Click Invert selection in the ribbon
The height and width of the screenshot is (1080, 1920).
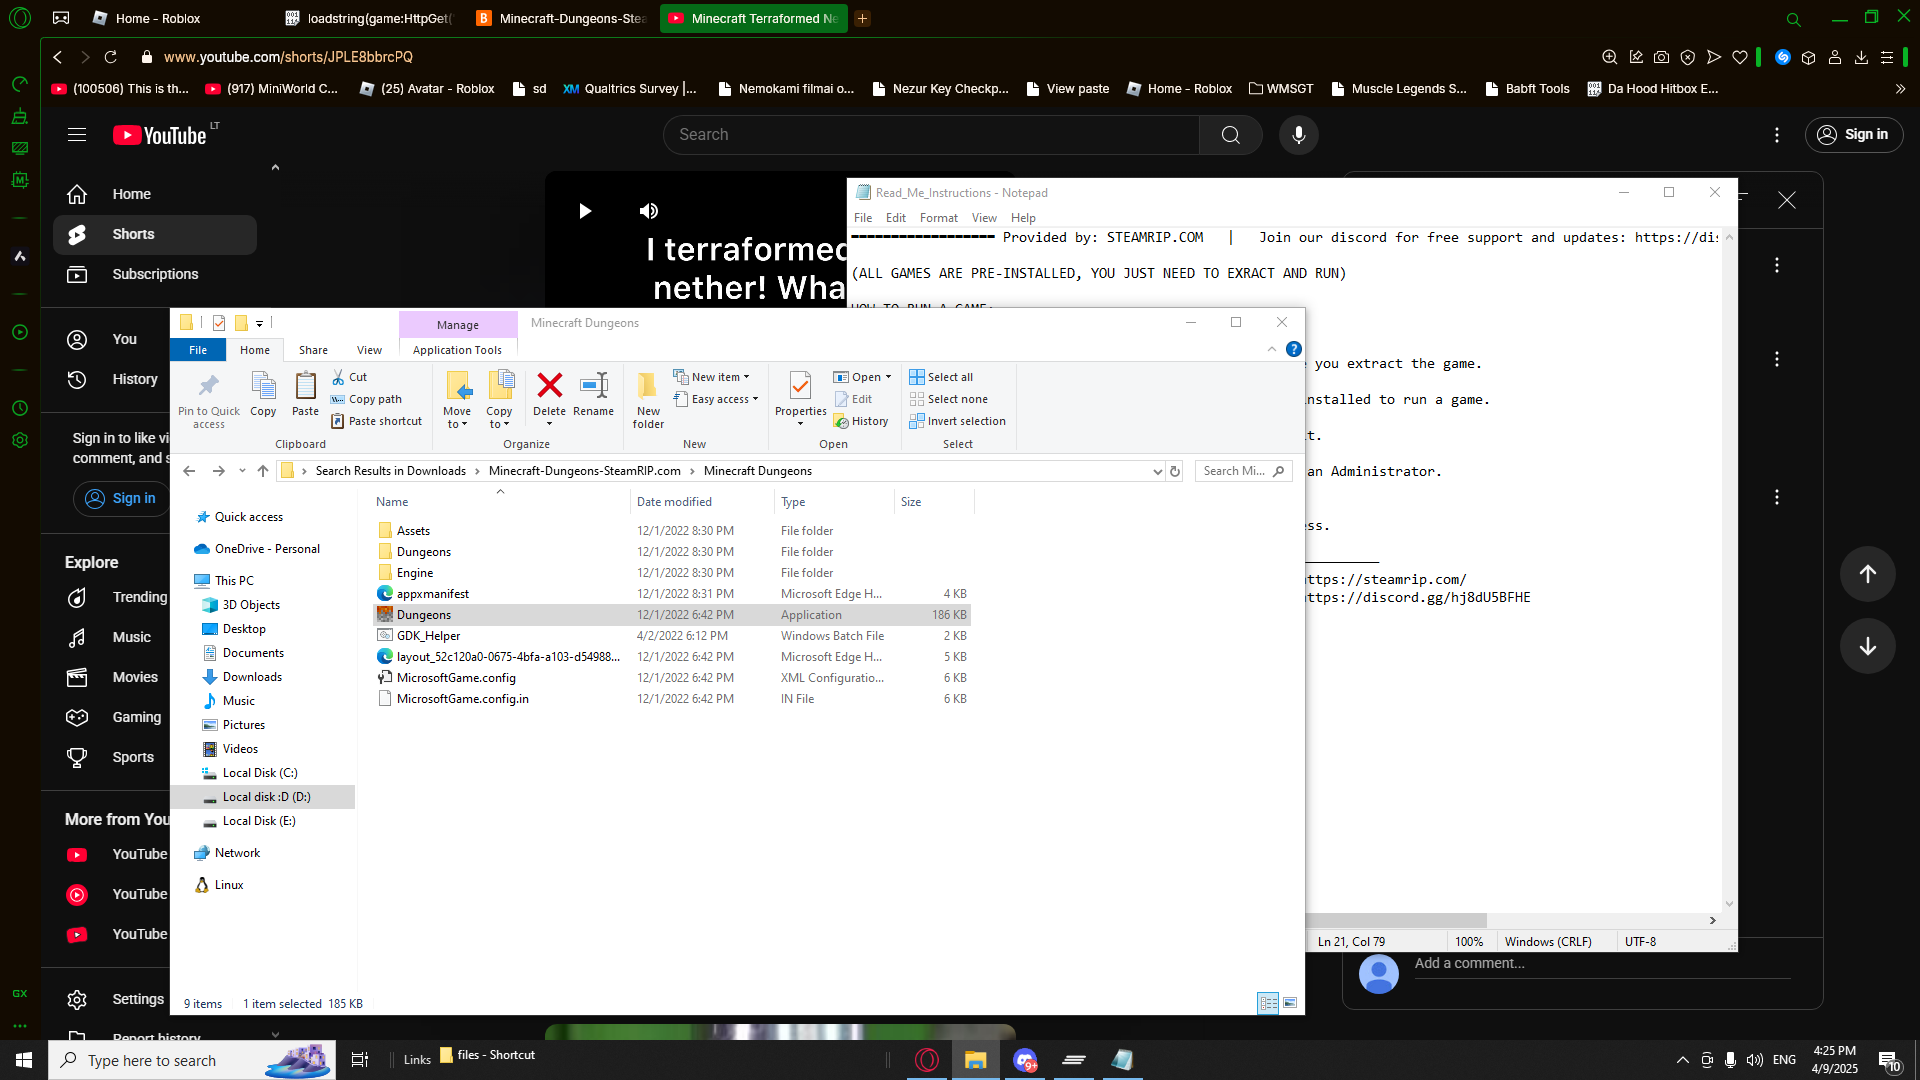(x=957, y=421)
